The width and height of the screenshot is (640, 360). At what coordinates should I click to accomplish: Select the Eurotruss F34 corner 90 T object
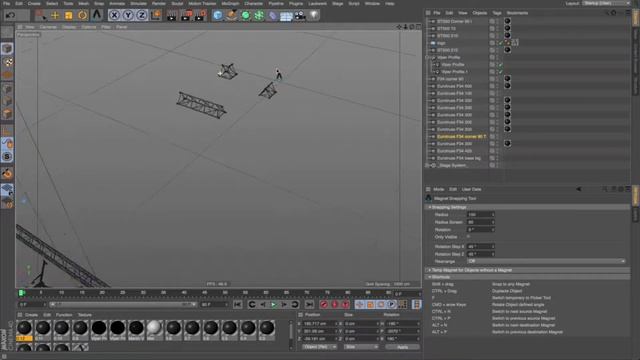(x=461, y=137)
